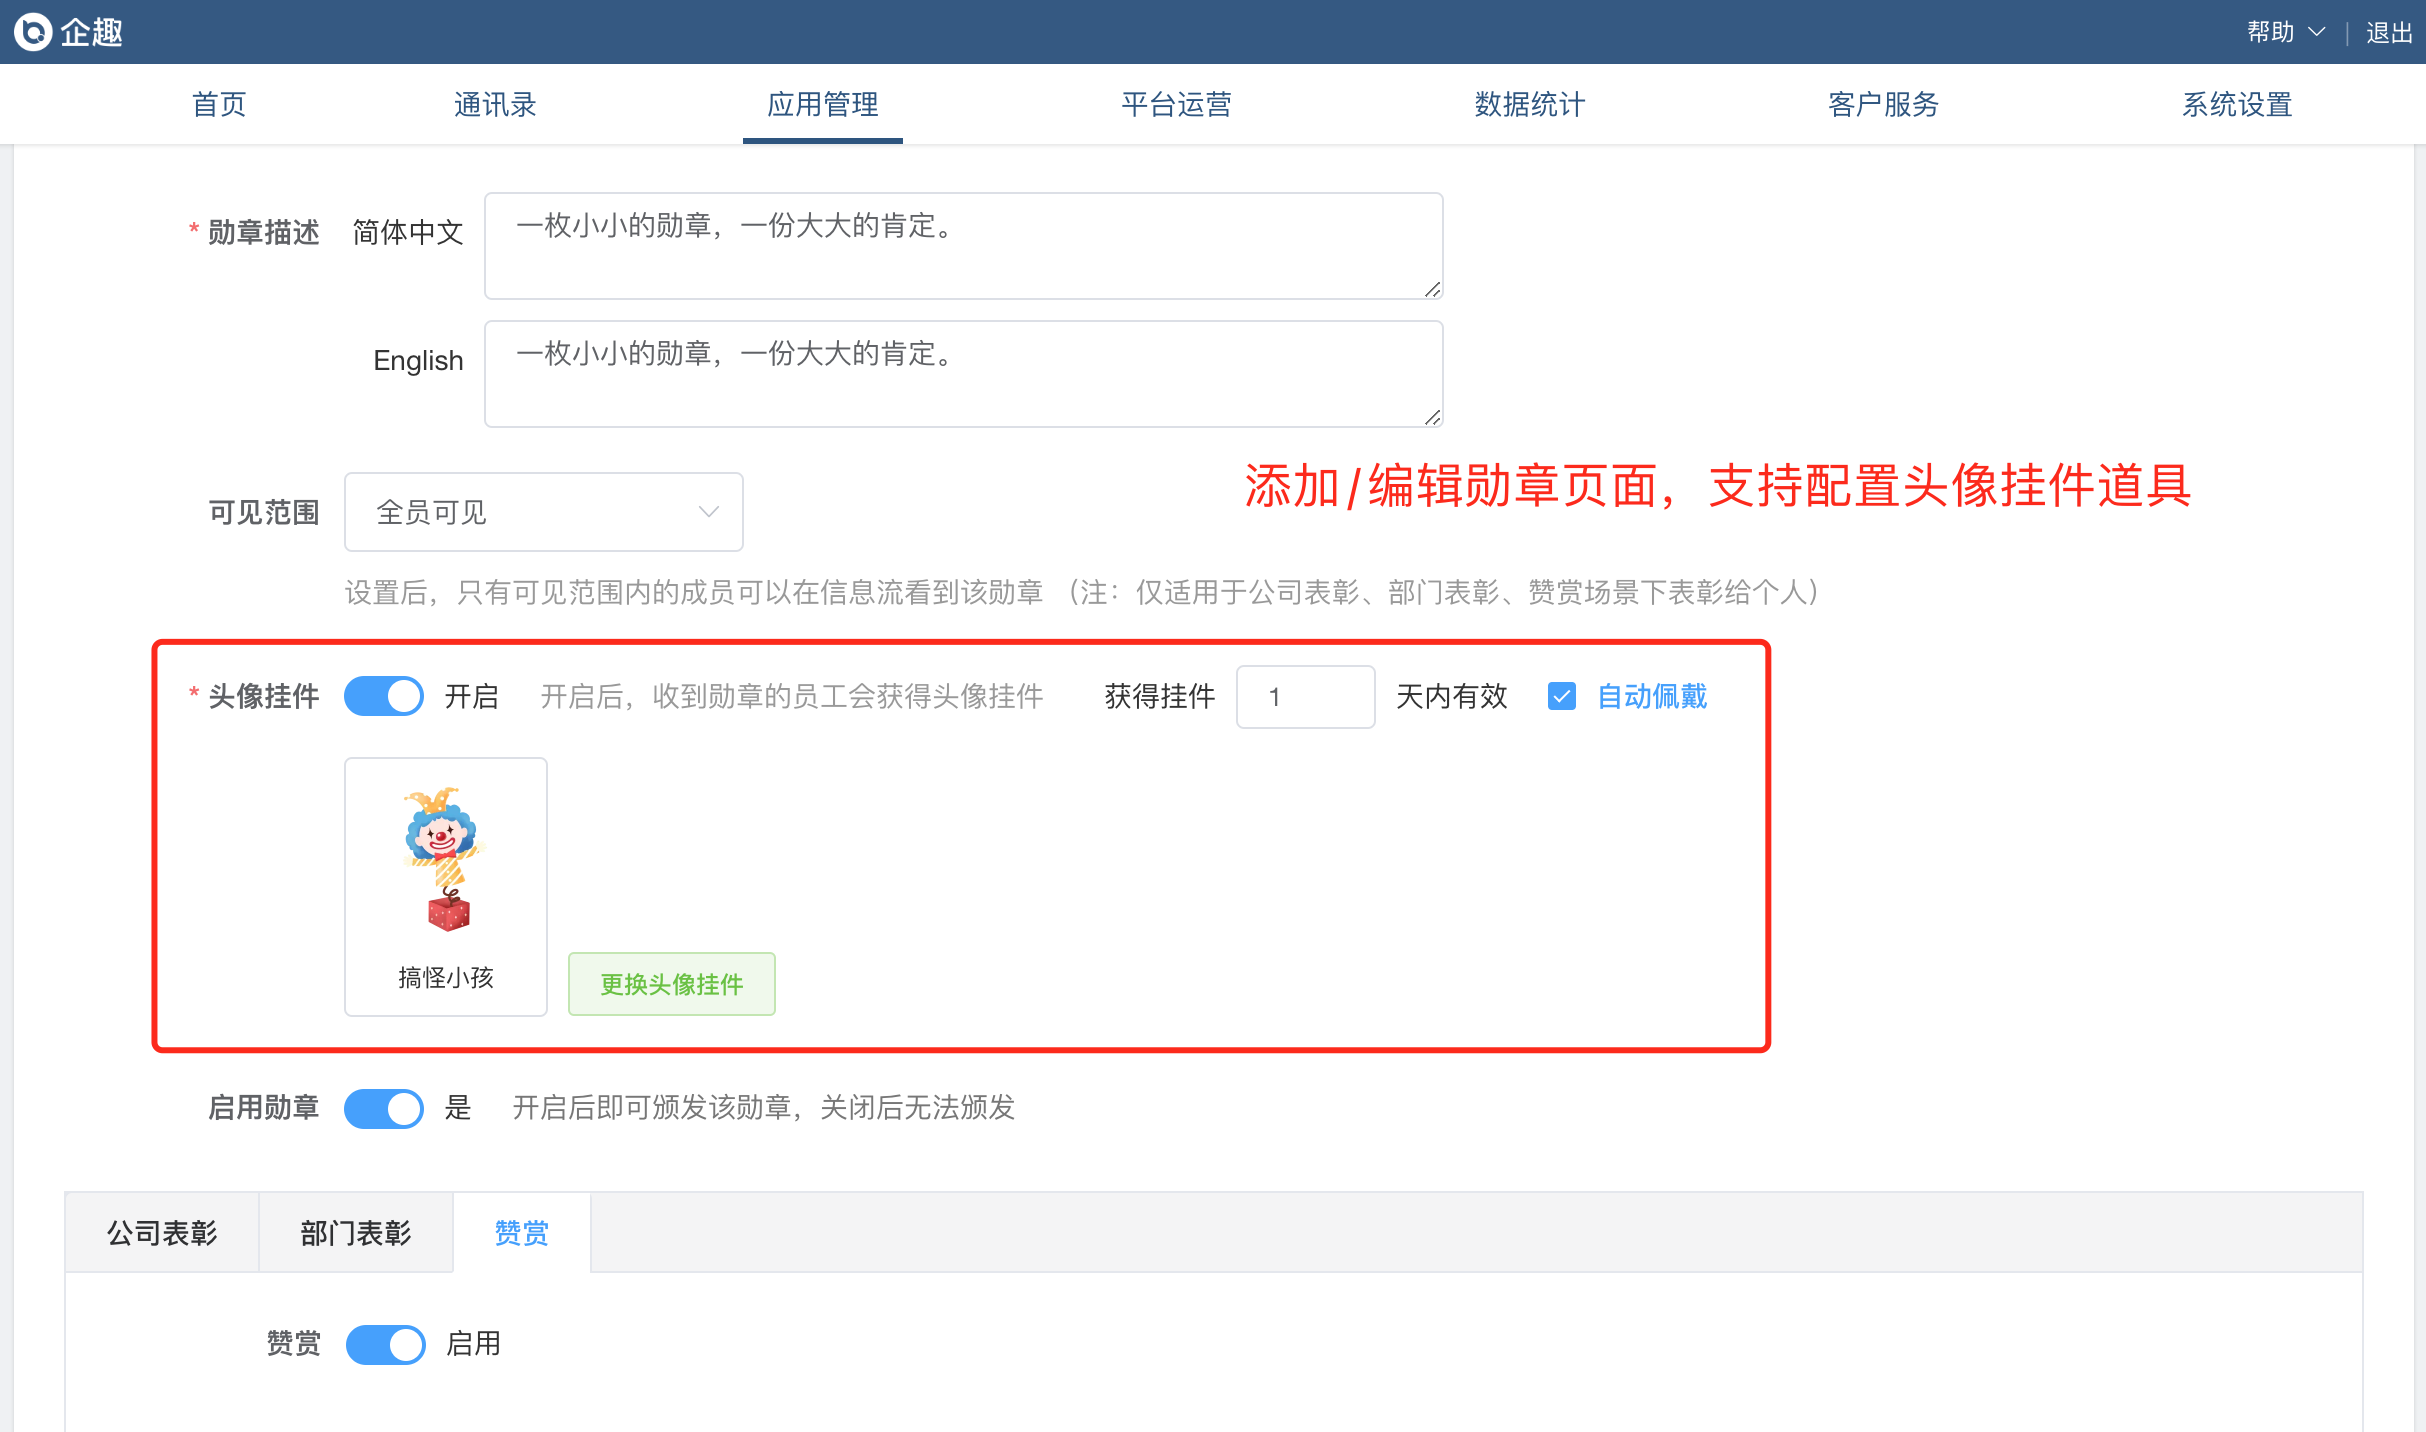Navigate to 系统设置 menu
The image size is (2426, 1432).
pyautogui.click(x=2236, y=104)
